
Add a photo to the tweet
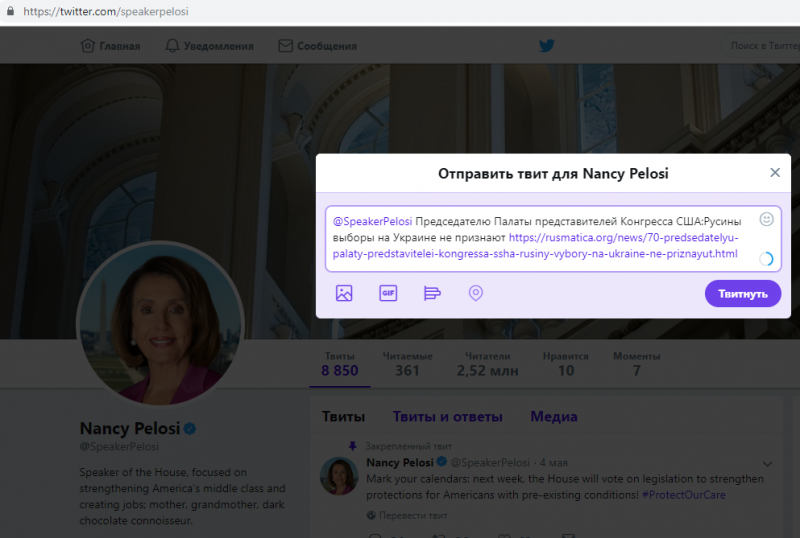point(344,293)
